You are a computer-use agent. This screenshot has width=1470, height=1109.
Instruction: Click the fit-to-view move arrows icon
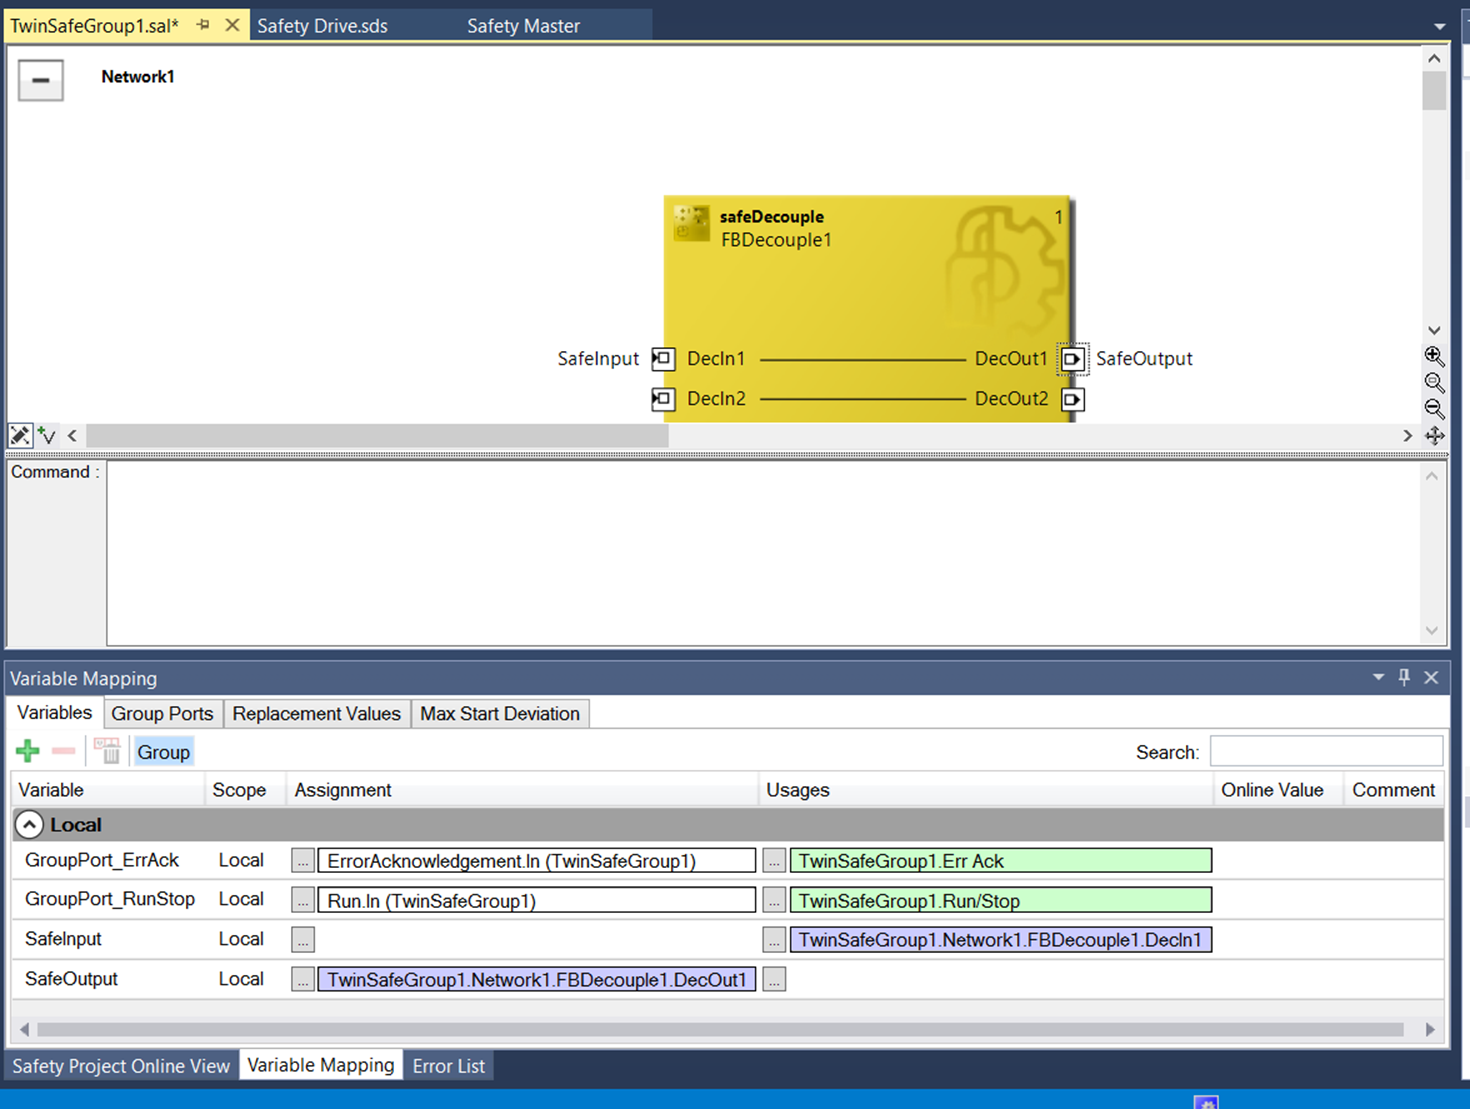[1434, 436]
